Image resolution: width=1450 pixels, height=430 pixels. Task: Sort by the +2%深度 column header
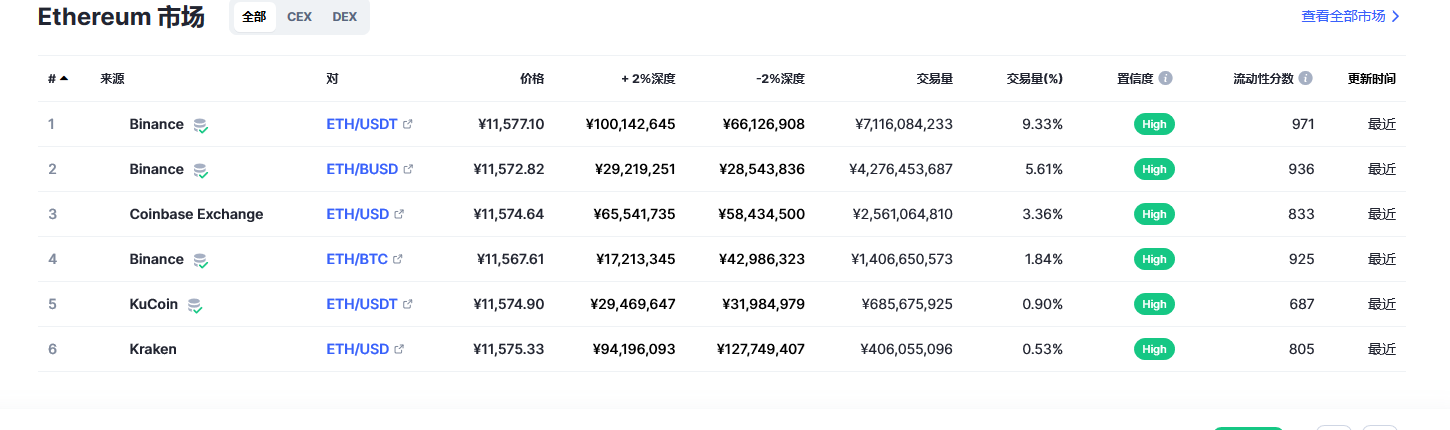tap(648, 78)
